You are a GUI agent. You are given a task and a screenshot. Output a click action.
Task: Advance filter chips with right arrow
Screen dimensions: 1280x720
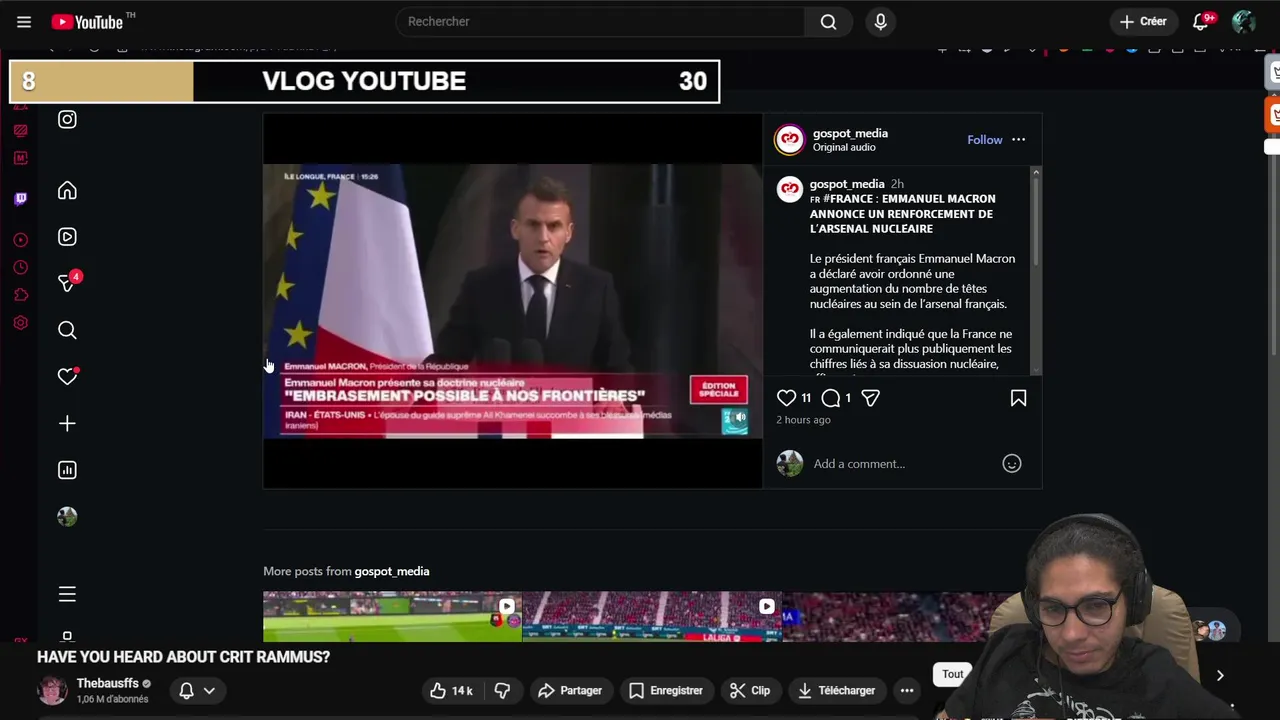click(1220, 675)
